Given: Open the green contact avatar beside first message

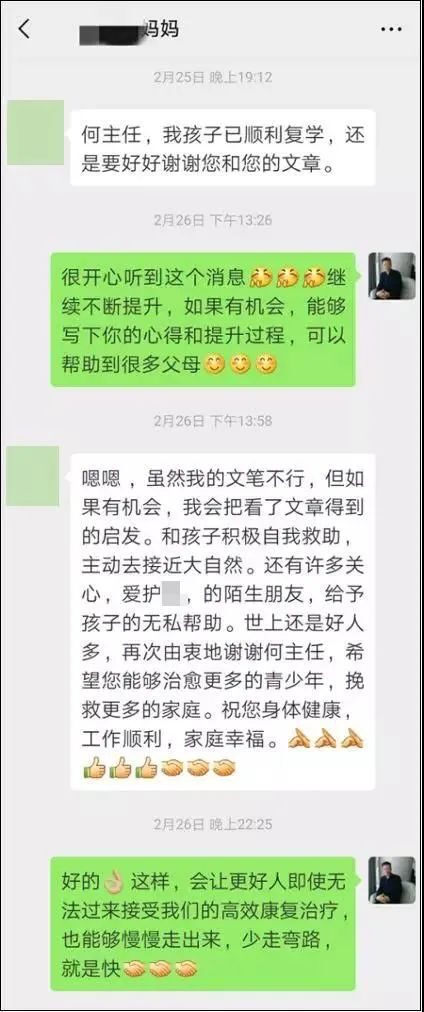Looking at the screenshot, I should pyautogui.click(x=35, y=132).
